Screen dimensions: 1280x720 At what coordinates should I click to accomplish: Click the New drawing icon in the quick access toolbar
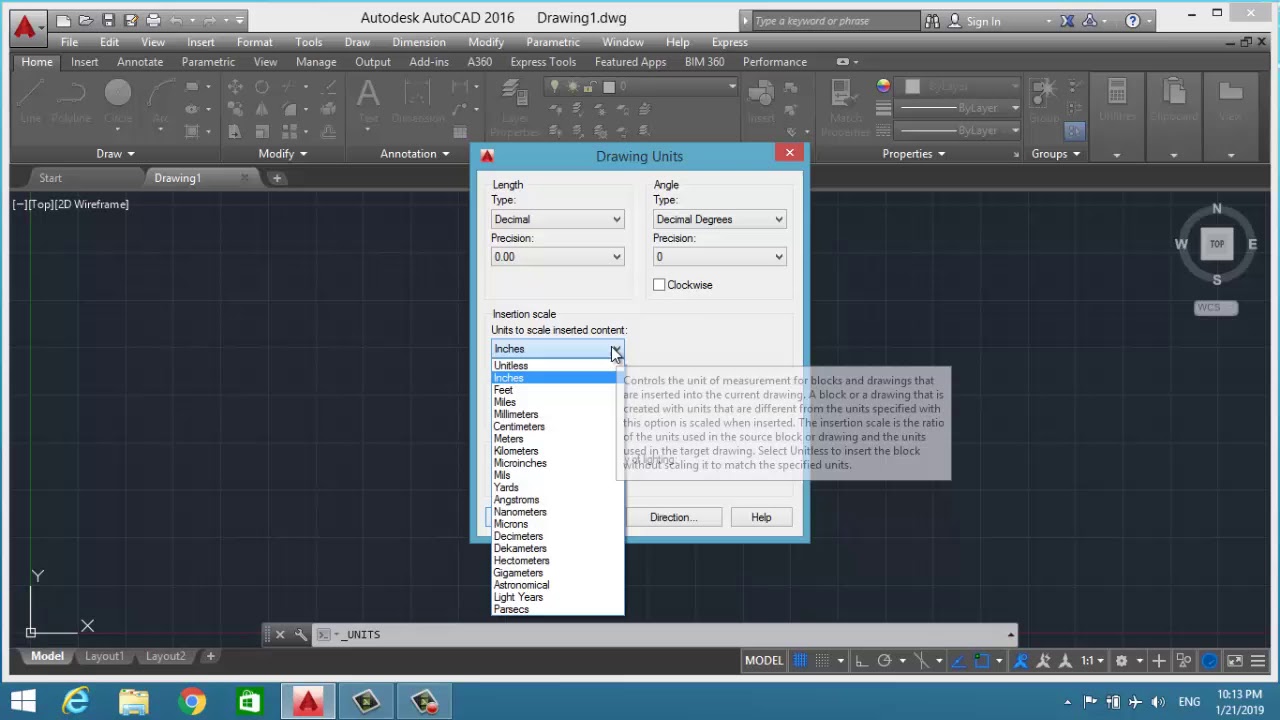64,20
